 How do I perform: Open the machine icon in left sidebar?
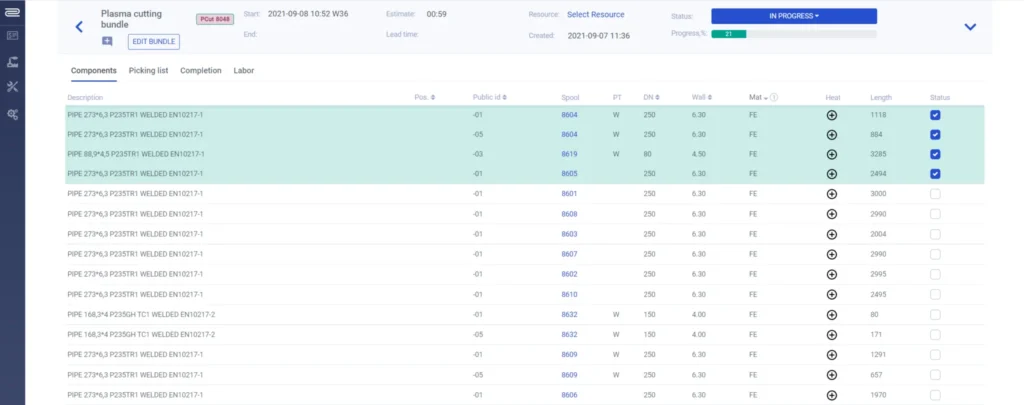[x=12, y=62]
